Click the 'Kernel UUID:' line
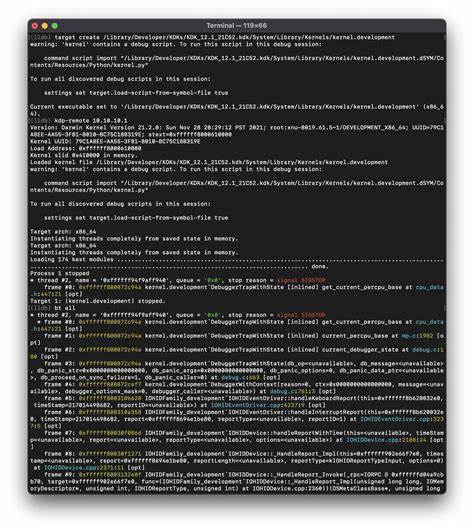Screen dimensions: 474x531 (115, 142)
